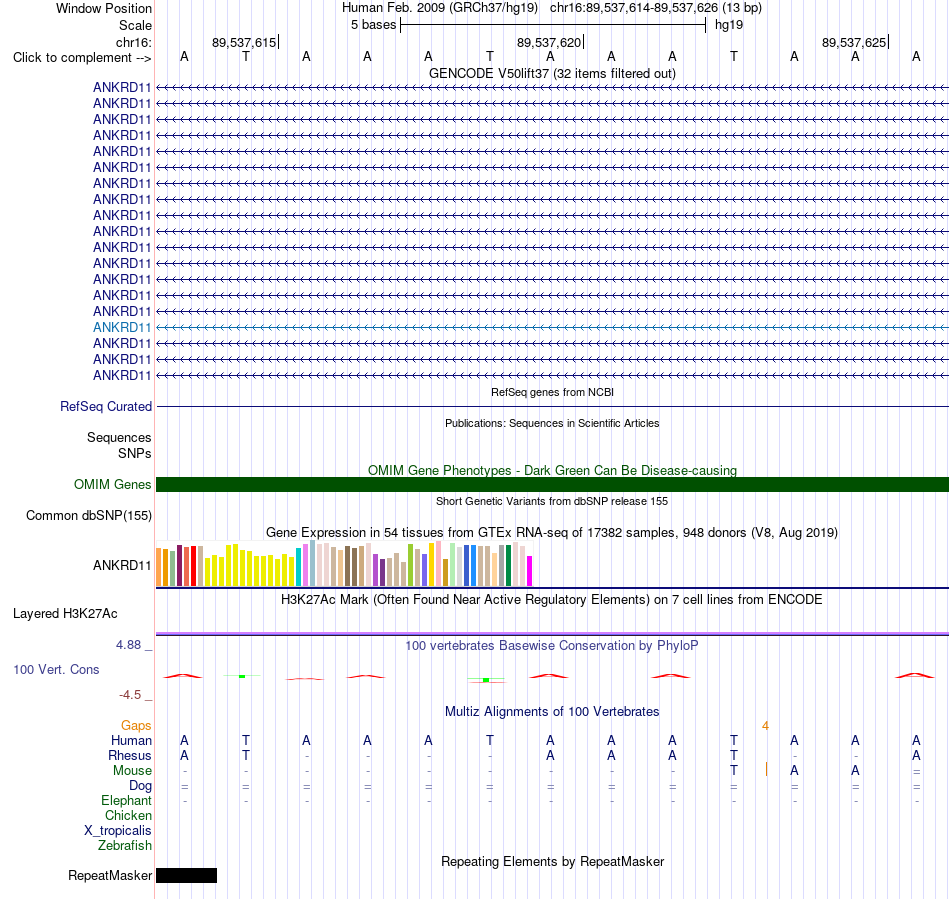Select the Chicken alignment row label
The width and height of the screenshot is (950, 899).
(x=128, y=815)
